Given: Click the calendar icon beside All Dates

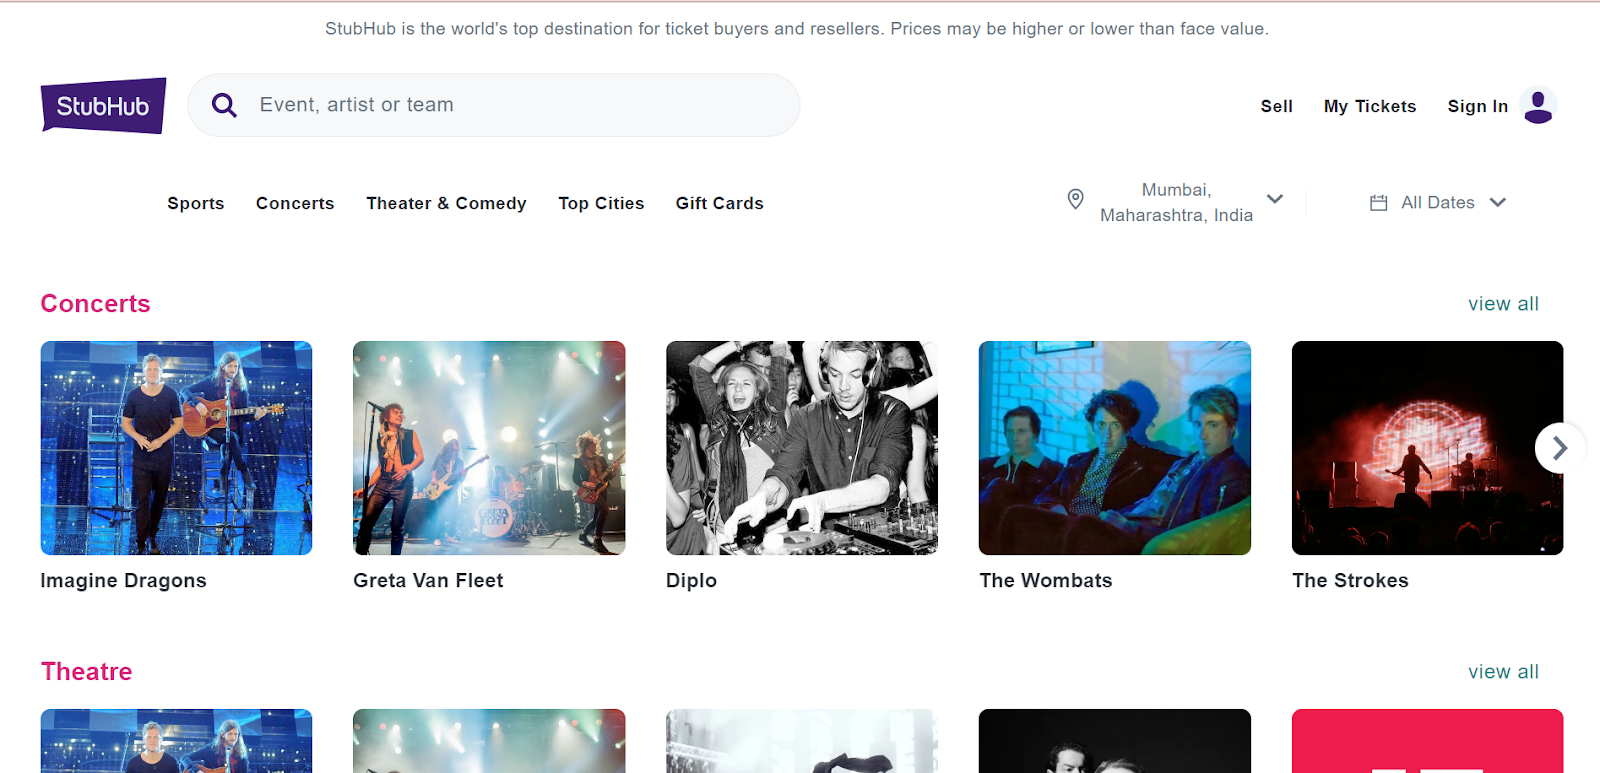Looking at the screenshot, I should click(x=1378, y=203).
